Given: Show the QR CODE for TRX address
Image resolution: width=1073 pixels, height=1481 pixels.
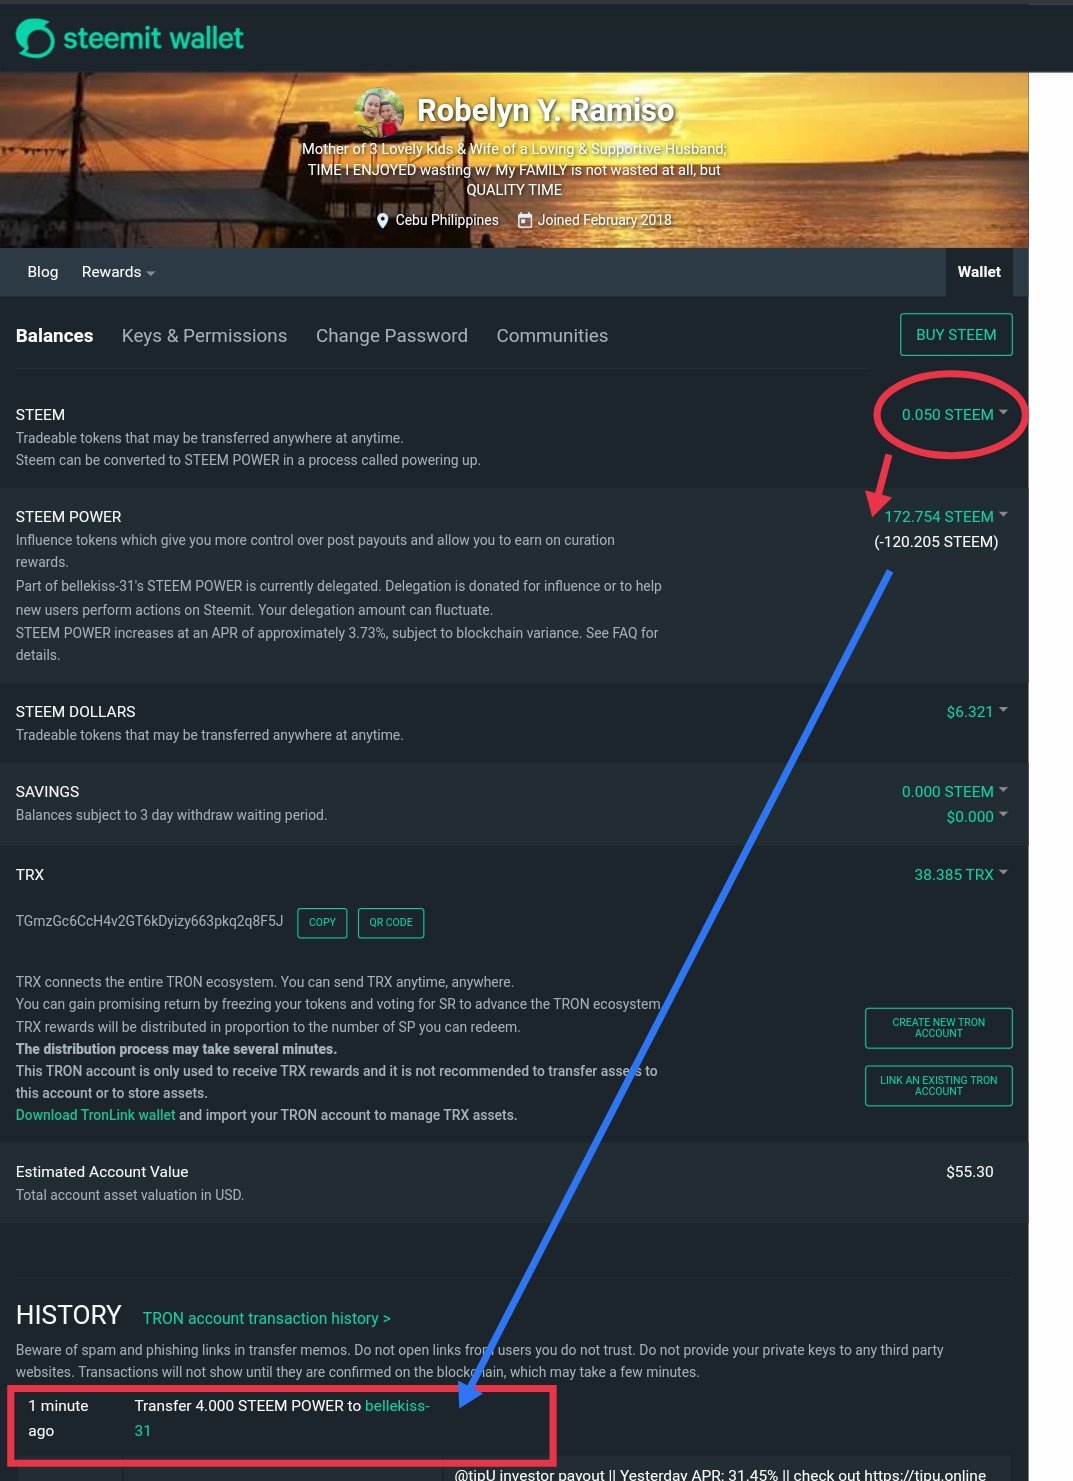Looking at the screenshot, I should 391,923.
